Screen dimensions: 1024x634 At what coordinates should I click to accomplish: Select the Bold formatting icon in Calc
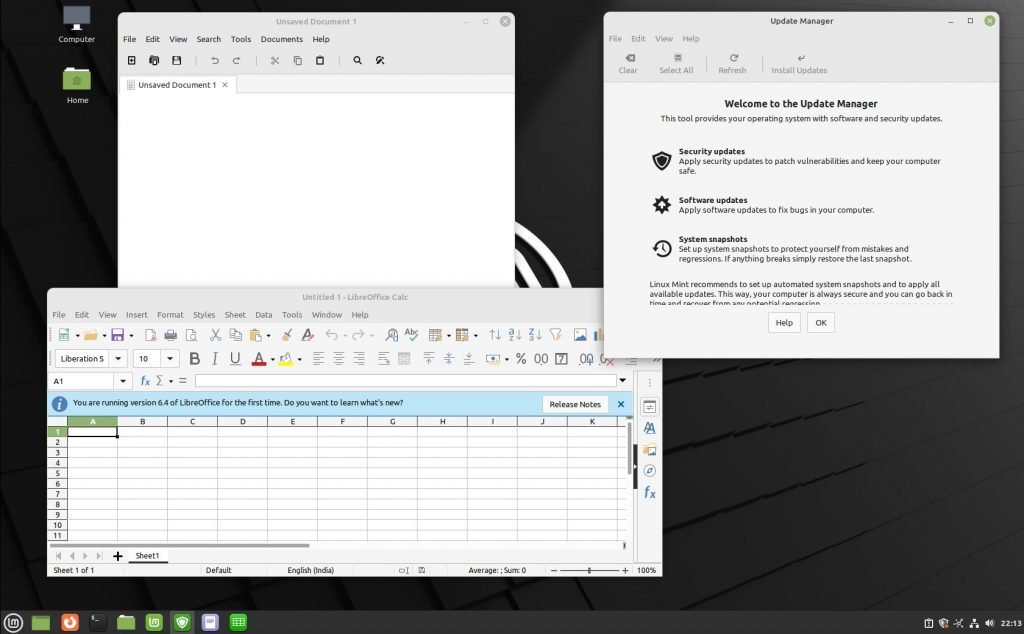(x=194, y=358)
